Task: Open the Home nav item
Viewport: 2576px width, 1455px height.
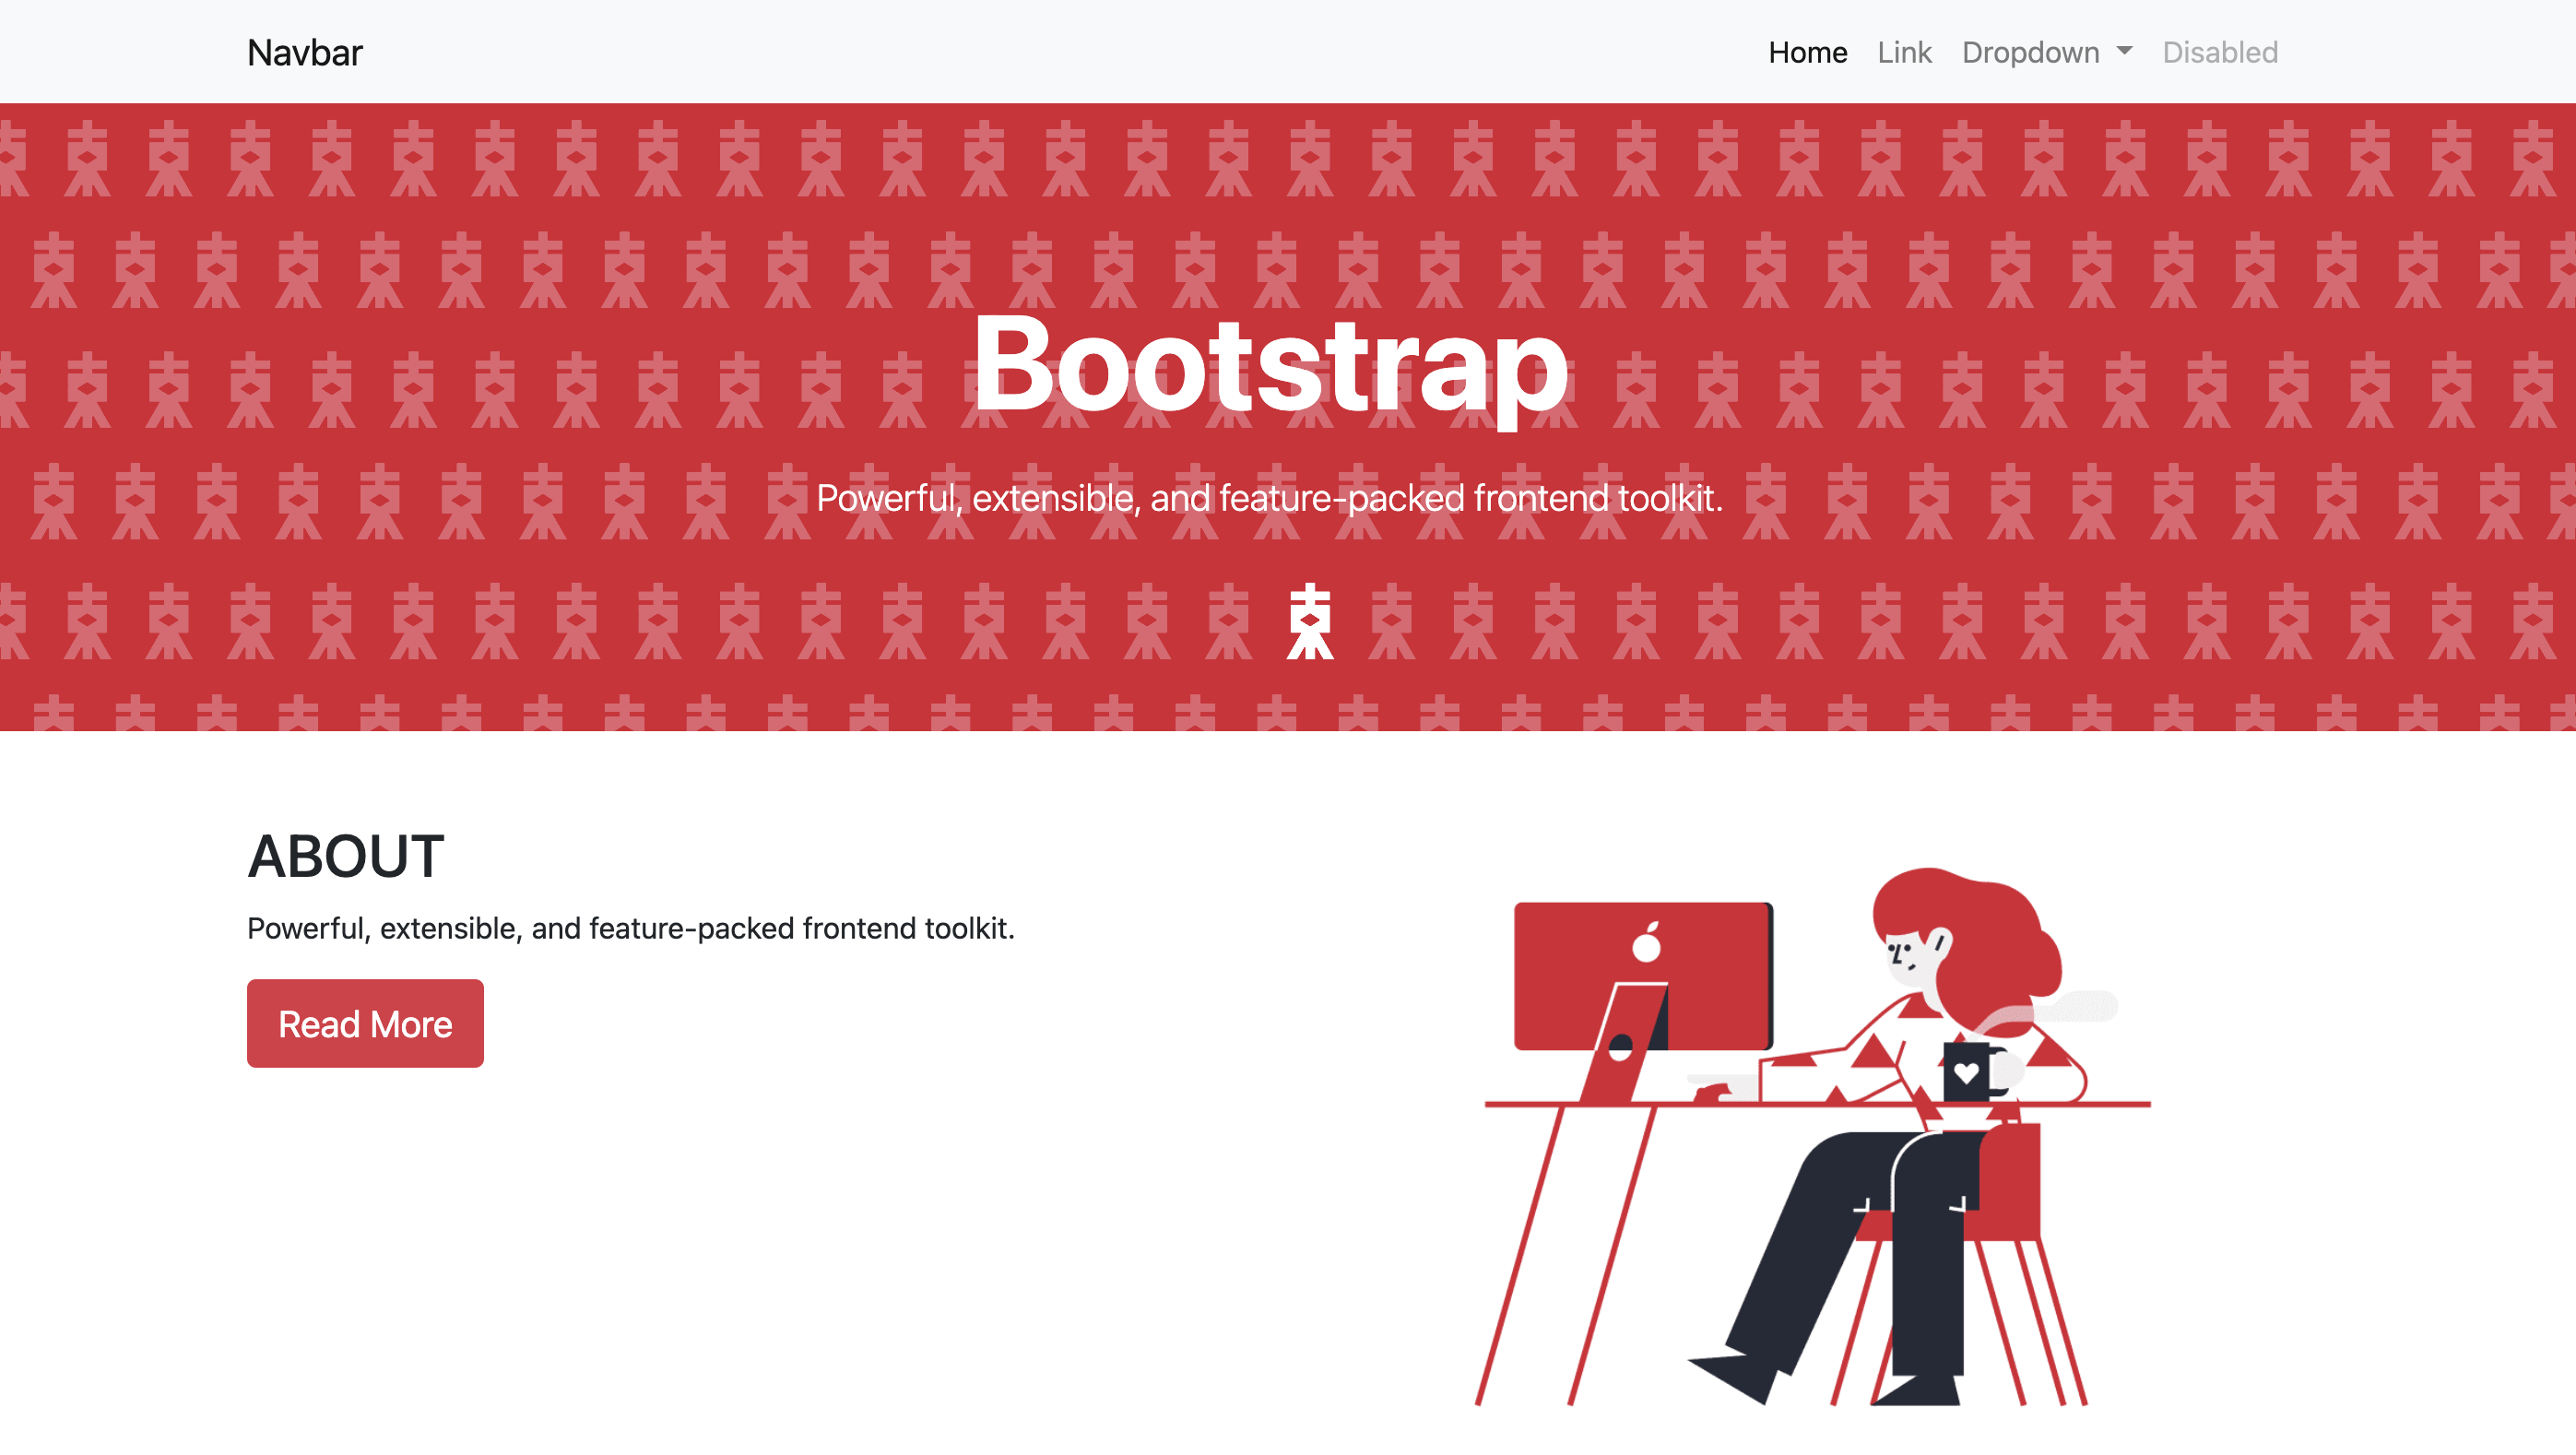Action: coord(1807,52)
